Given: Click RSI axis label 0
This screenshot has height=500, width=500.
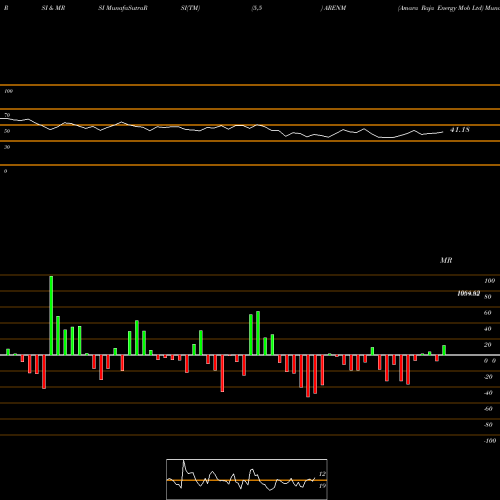Looking at the screenshot, I should pyautogui.click(x=5, y=171).
